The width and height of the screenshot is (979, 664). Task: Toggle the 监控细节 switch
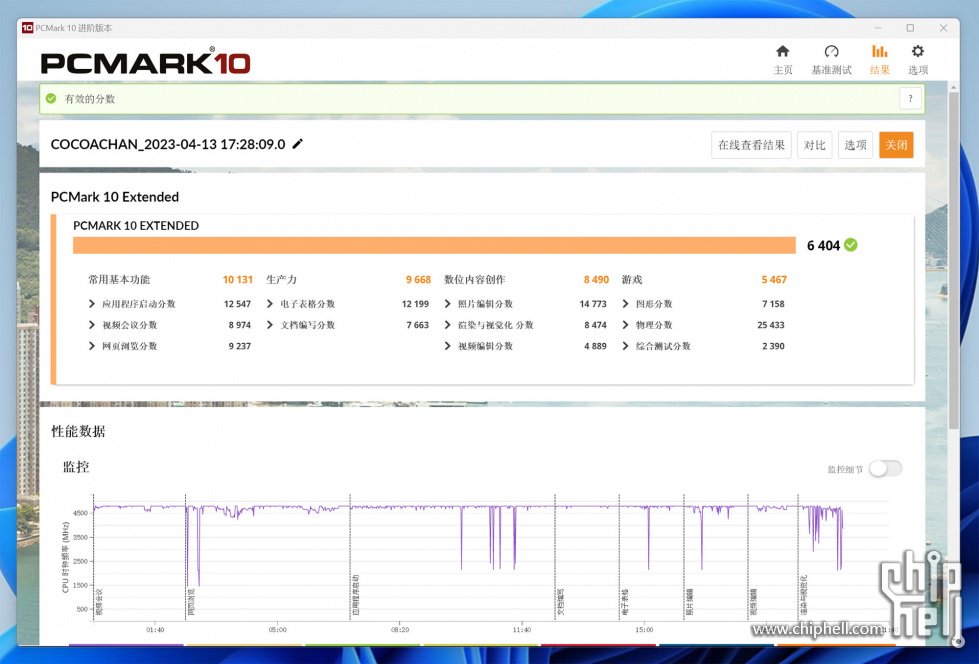pyautogui.click(x=885, y=468)
